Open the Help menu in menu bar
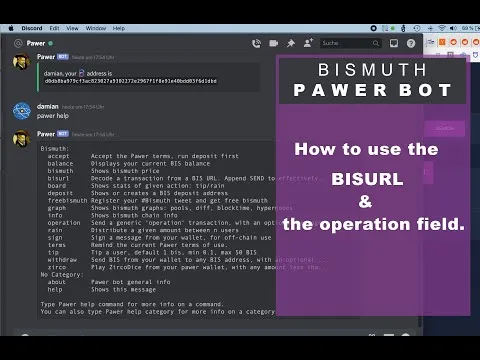Viewport: 480px width, 360px height. [x=119, y=28]
